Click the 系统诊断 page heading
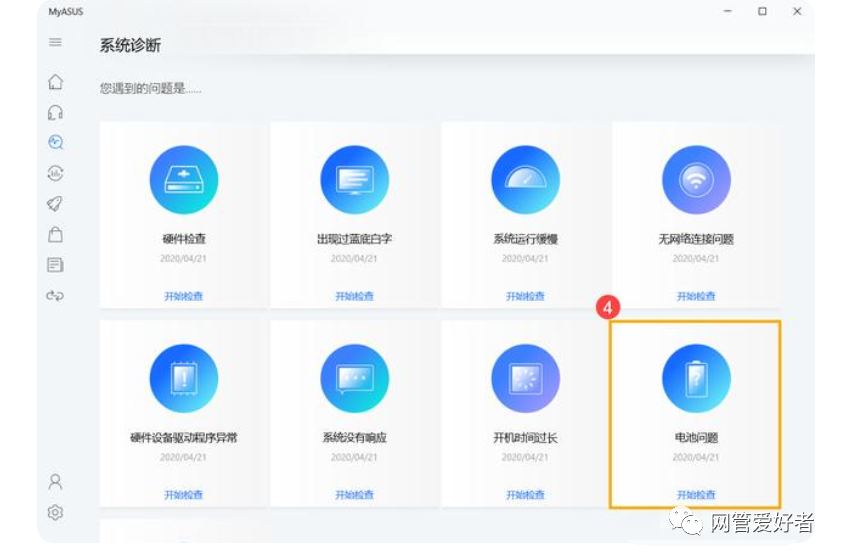 (x=130, y=45)
